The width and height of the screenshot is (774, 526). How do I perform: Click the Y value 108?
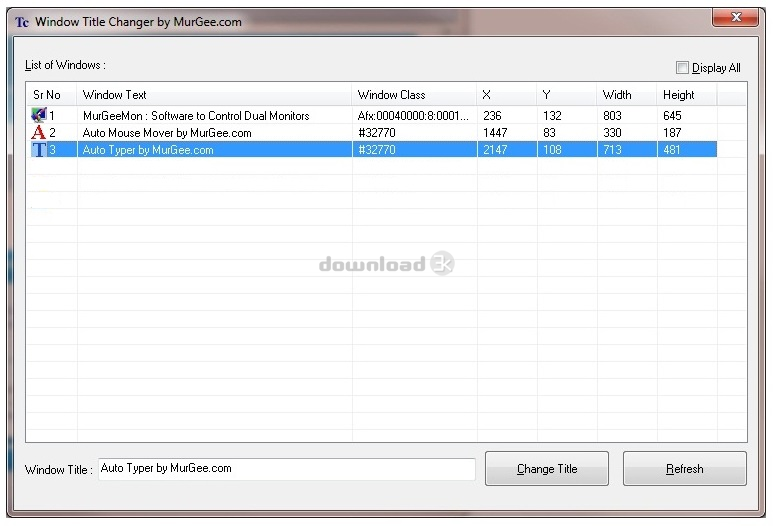tap(552, 150)
